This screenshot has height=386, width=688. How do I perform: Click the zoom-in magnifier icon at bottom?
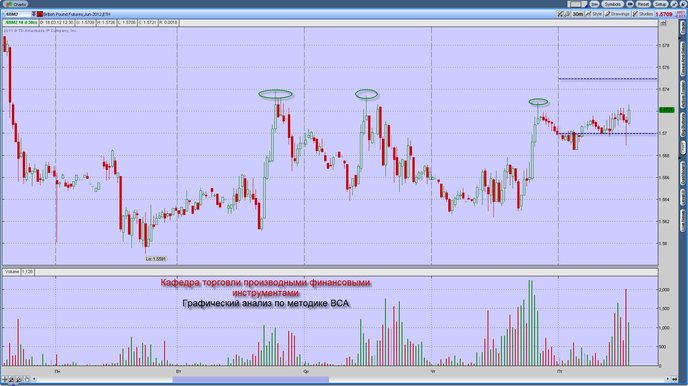12,379
